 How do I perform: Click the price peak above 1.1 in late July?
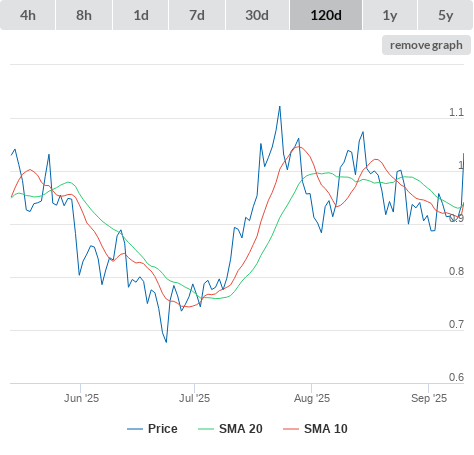click(x=280, y=107)
